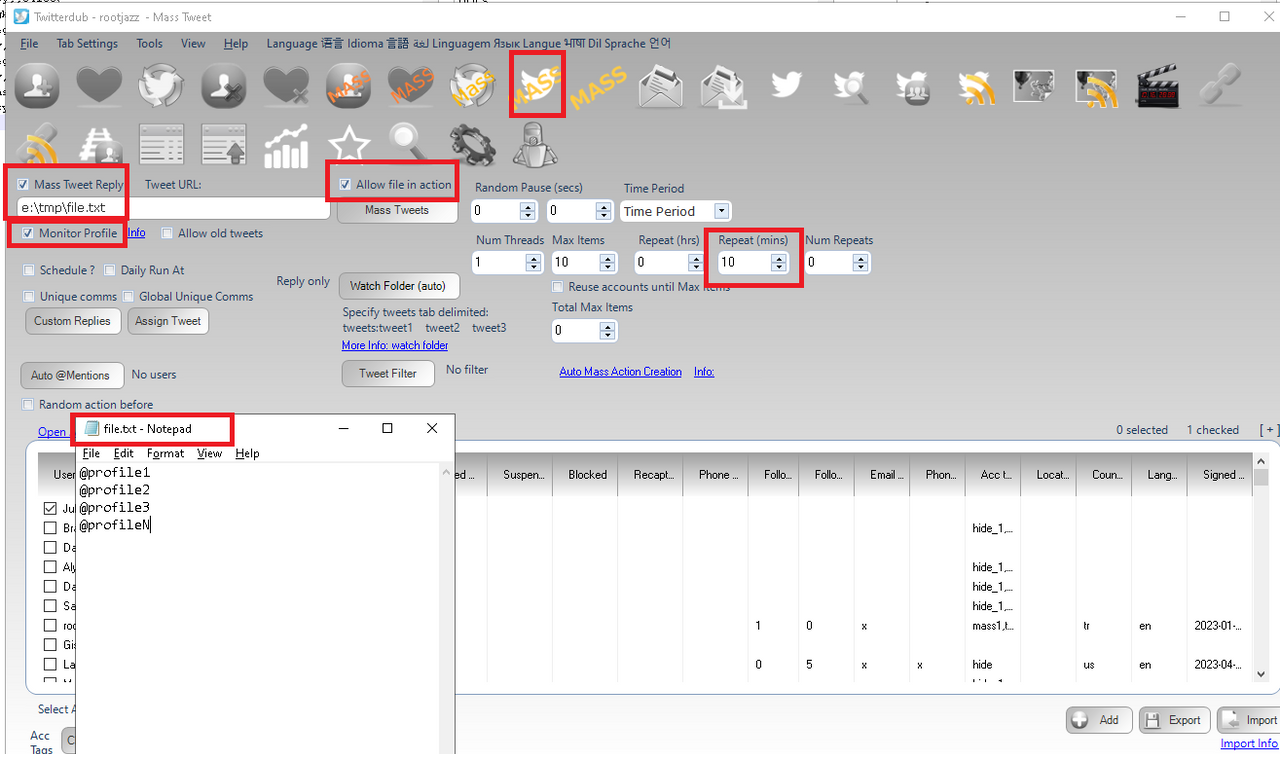Viewport: 1280px width, 767px height.
Task: Click the Export accounts button
Action: (1175, 720)
